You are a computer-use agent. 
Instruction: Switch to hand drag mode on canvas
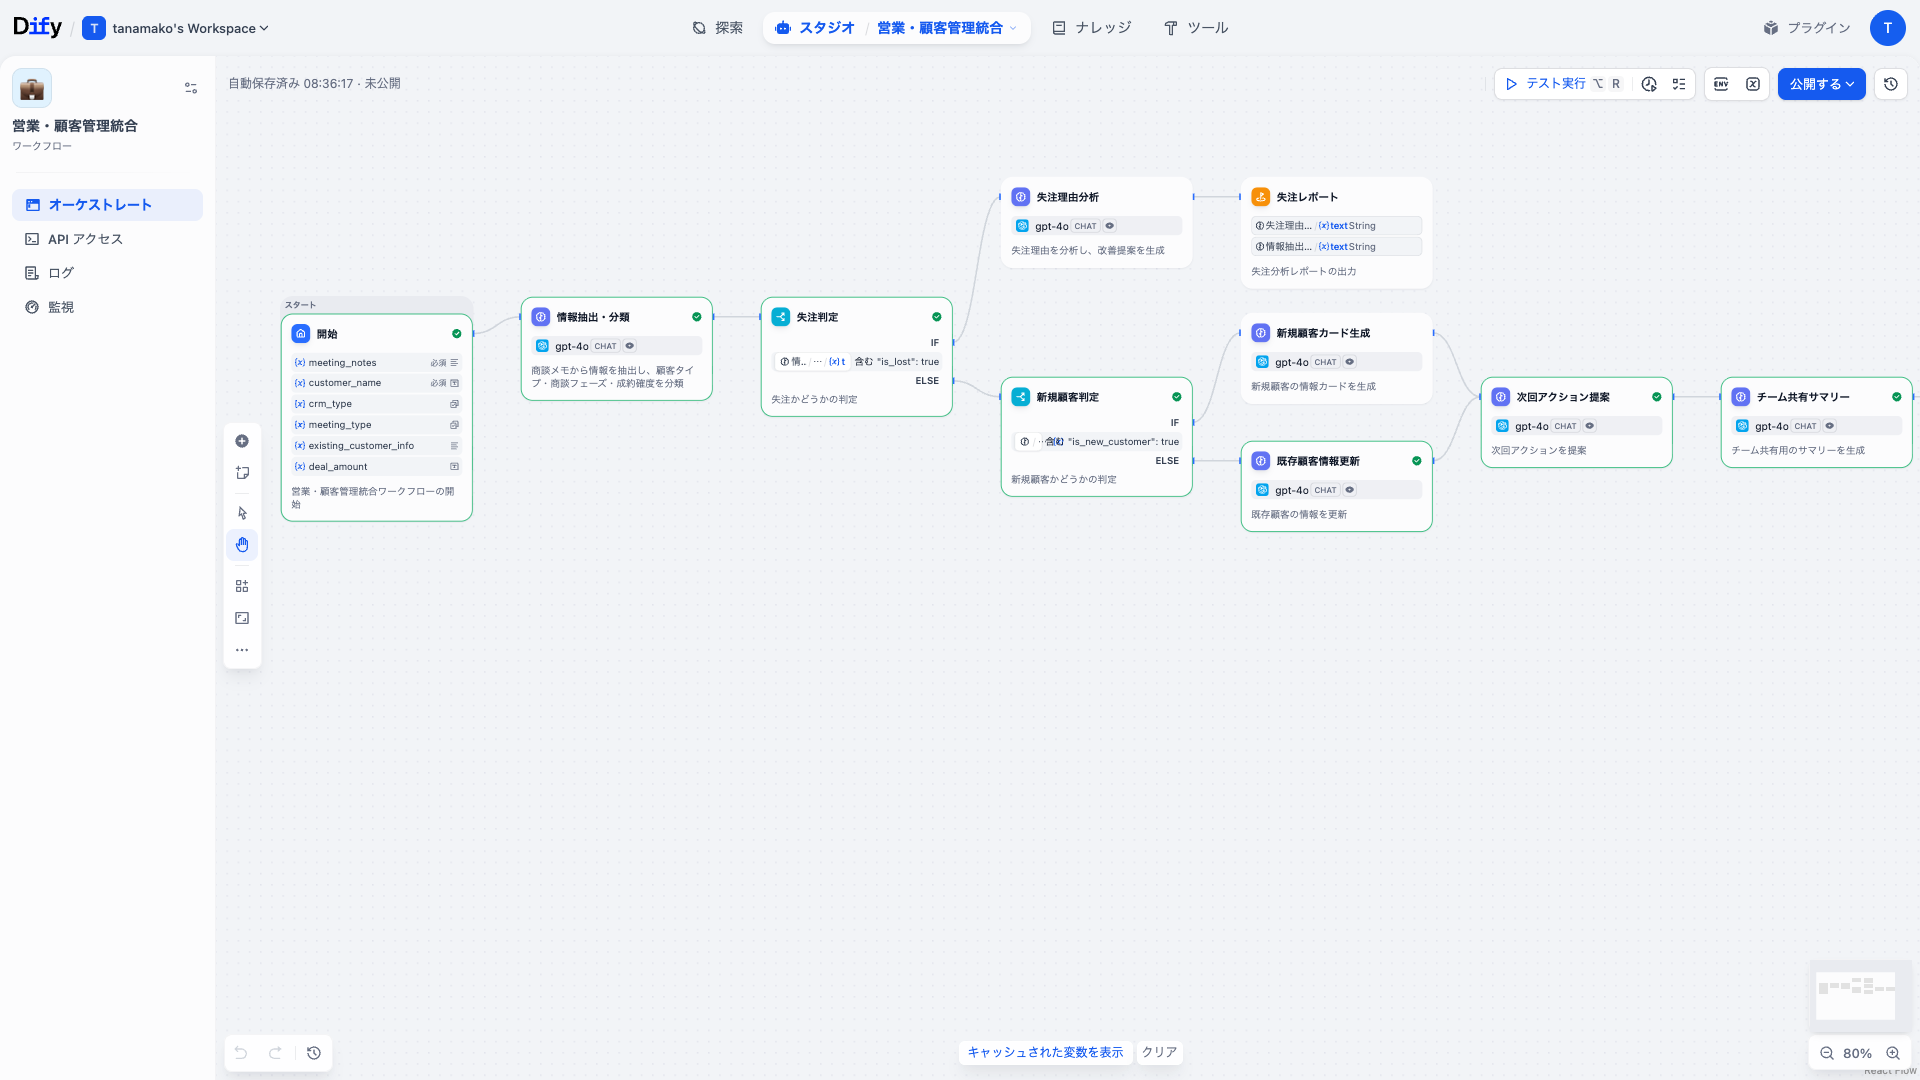(242, 545)
